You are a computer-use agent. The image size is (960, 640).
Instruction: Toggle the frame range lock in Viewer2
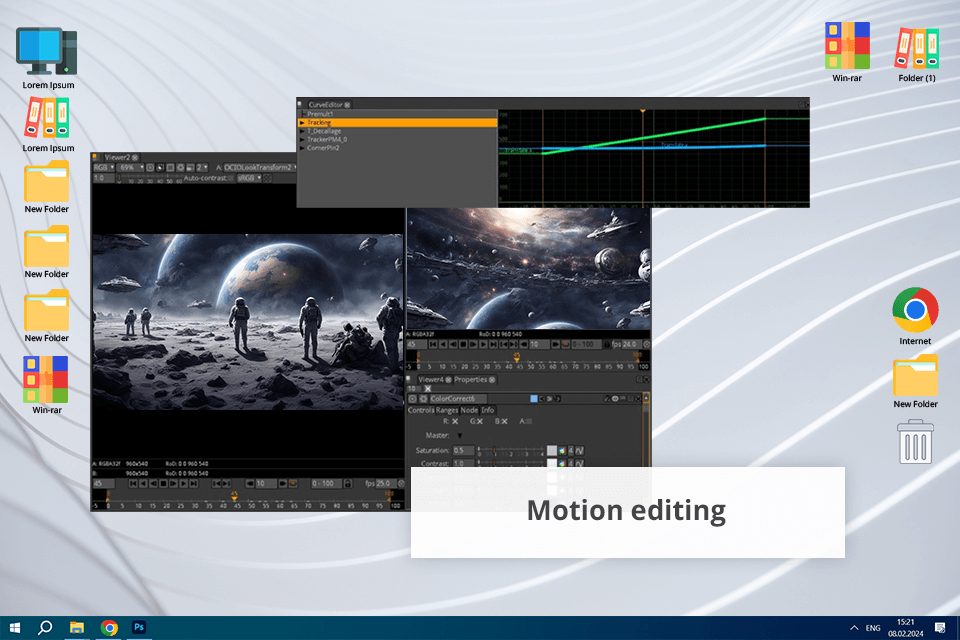[348, 484]
